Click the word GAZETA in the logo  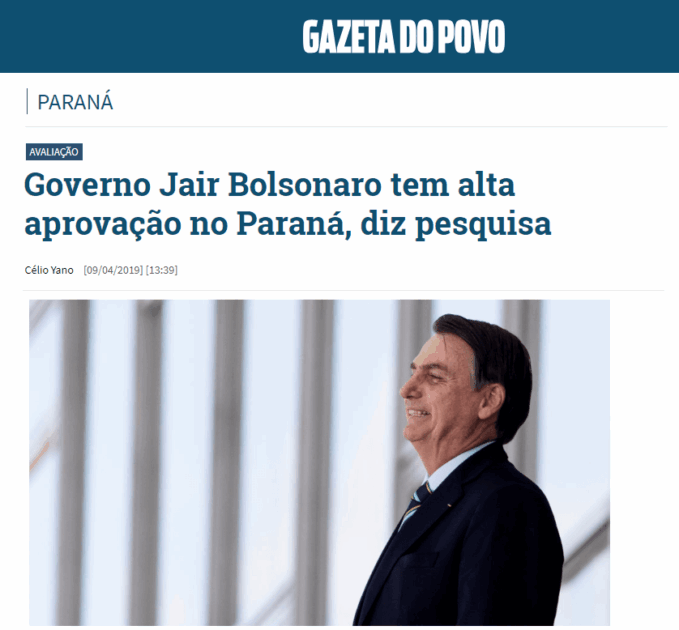[349, 37]
